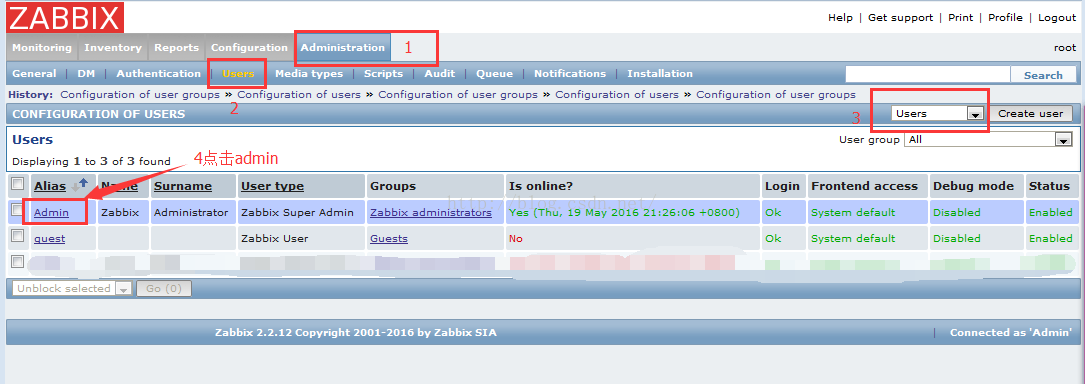The width and height of the screenshot is (1085, 384).
Task: Sort by the User type column header
Action: pos(272,185)
